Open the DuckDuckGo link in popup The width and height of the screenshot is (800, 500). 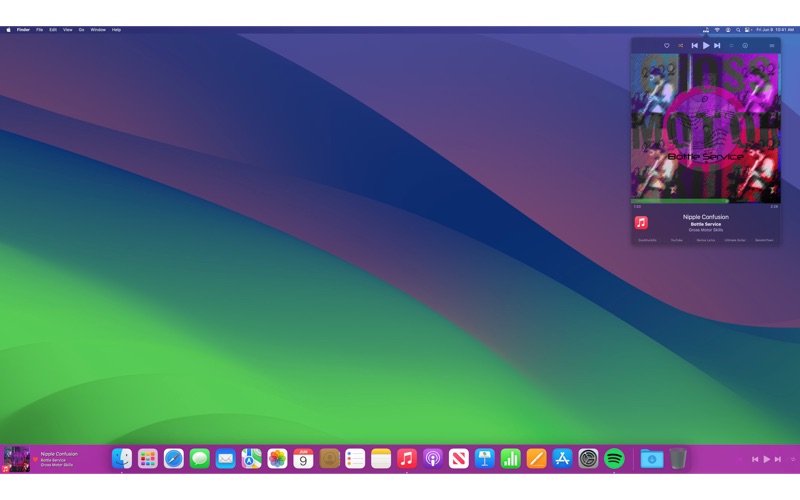click(647, 240)
